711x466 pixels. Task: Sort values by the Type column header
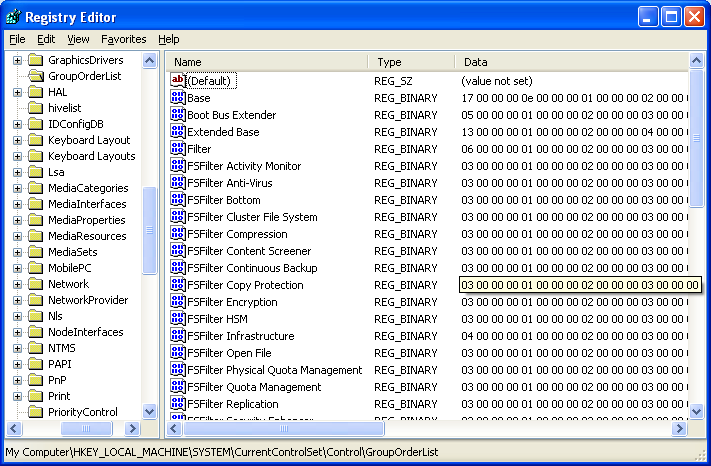tap(411, 62)
